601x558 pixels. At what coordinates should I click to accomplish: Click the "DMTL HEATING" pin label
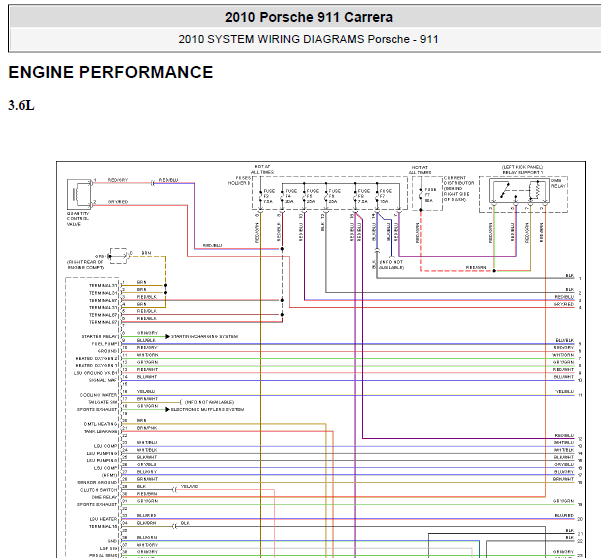click(100, 424)
